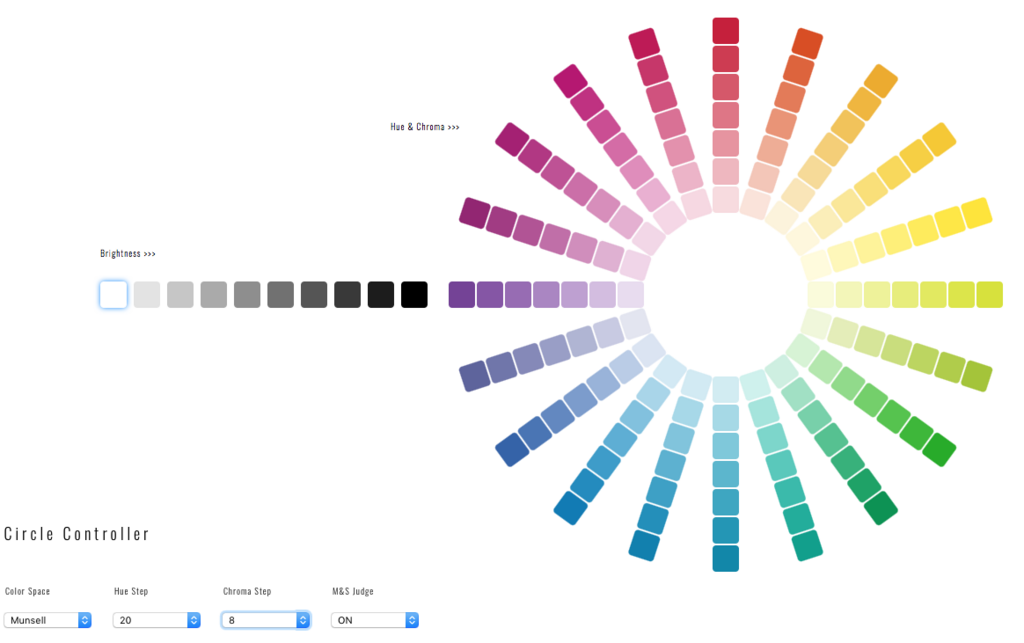This screenshot has width=1024, height=643.
Task: Open the Color Space dropdown showing Munsell
Action: click(x=47, y=620)
